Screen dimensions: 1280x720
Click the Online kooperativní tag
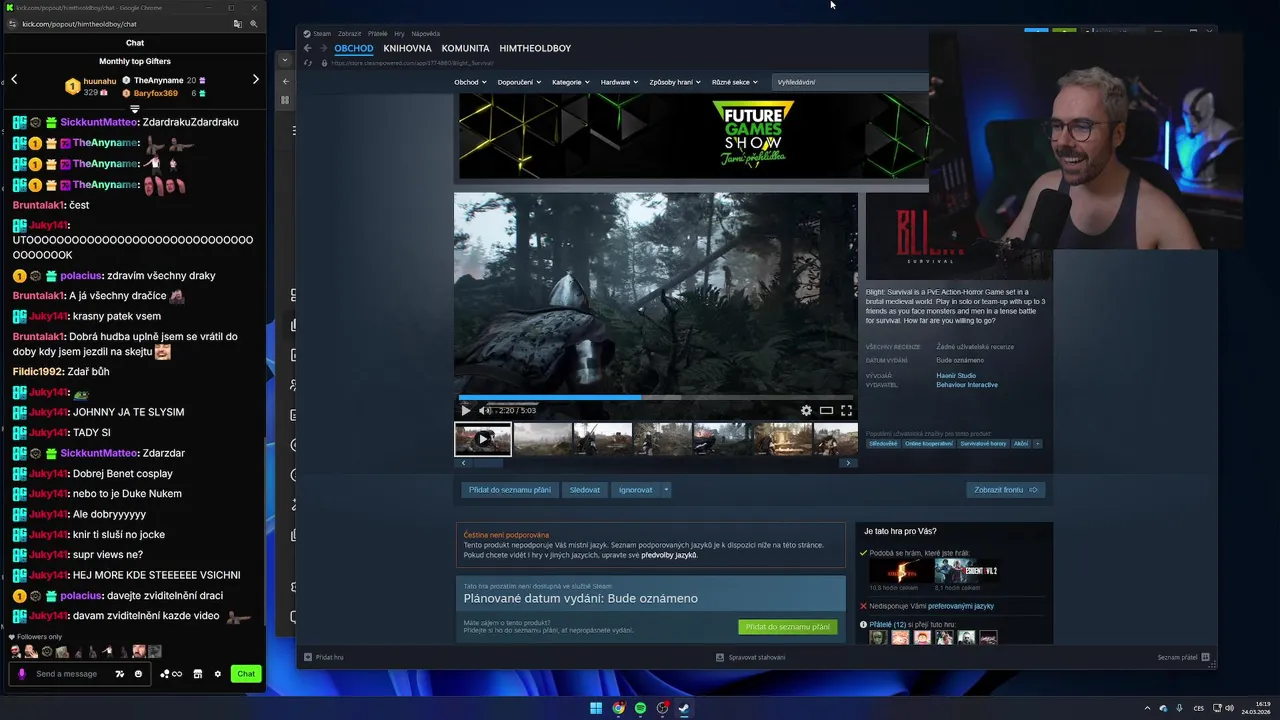click(x=929, y=444)
